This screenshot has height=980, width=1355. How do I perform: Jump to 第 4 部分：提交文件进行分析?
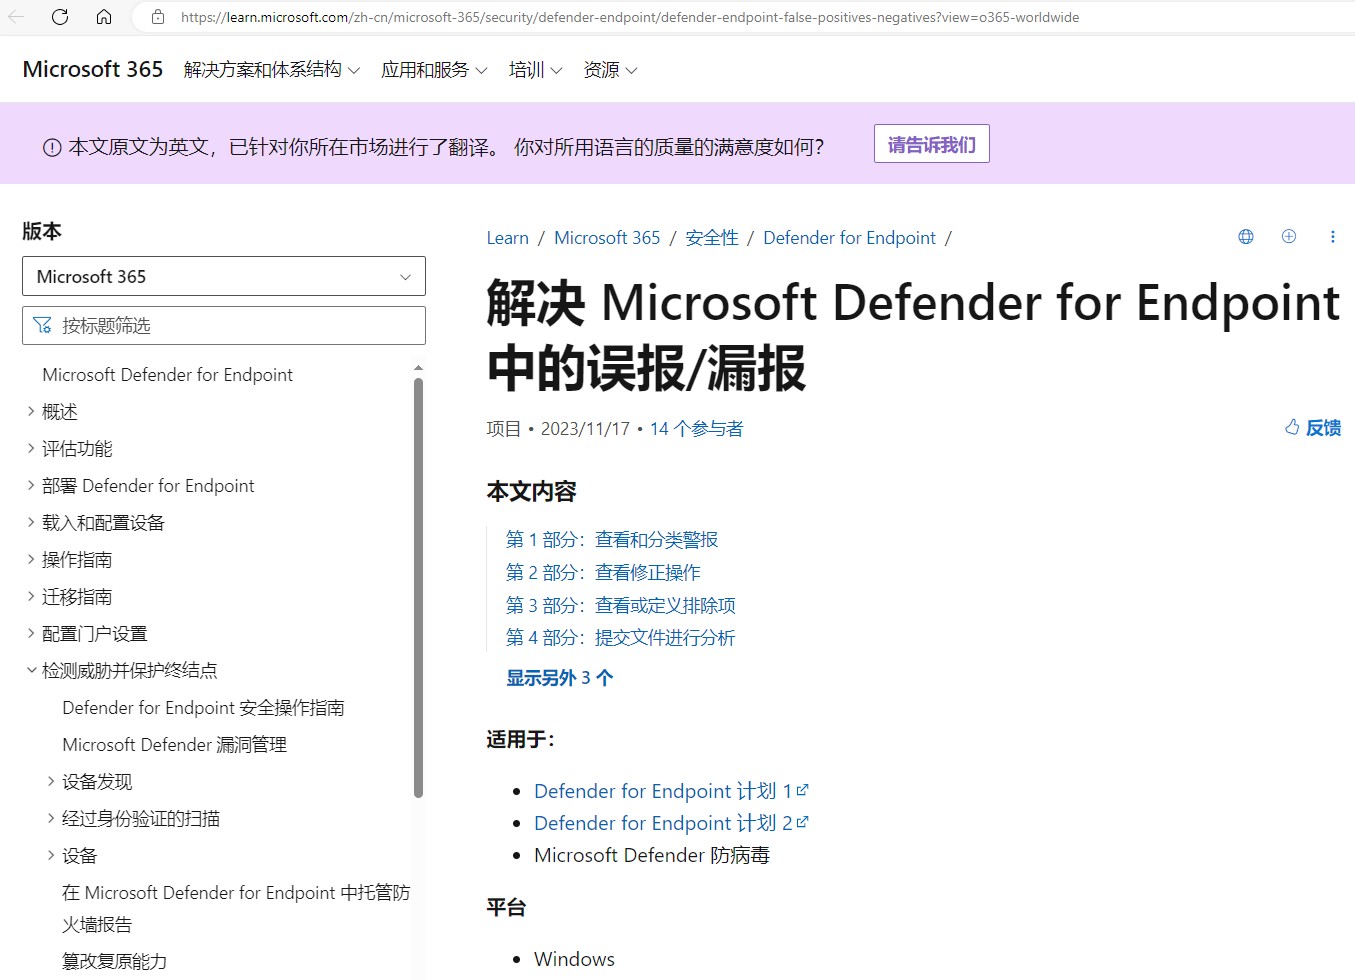[621, 638]
